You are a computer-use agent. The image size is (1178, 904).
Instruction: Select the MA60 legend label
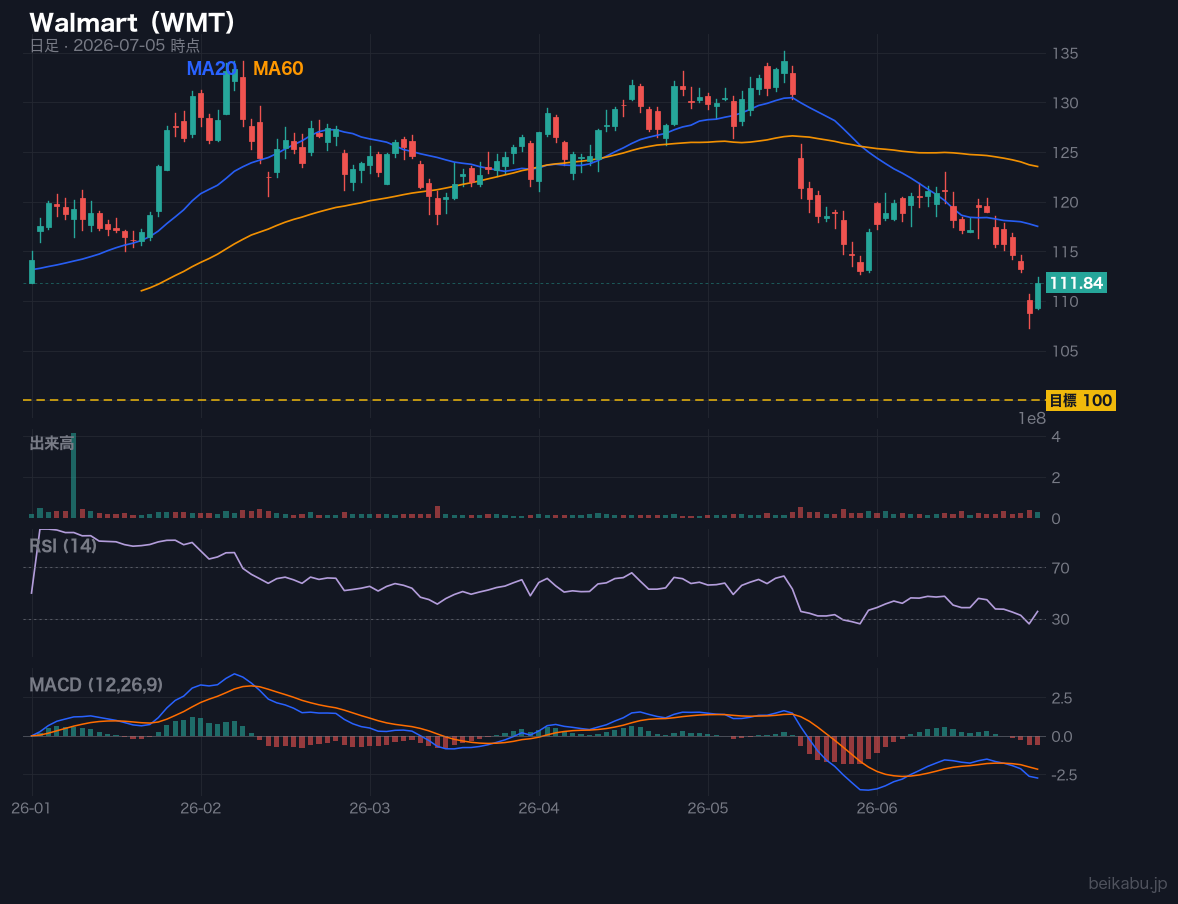pyautogui.click(x=278, y=68)
